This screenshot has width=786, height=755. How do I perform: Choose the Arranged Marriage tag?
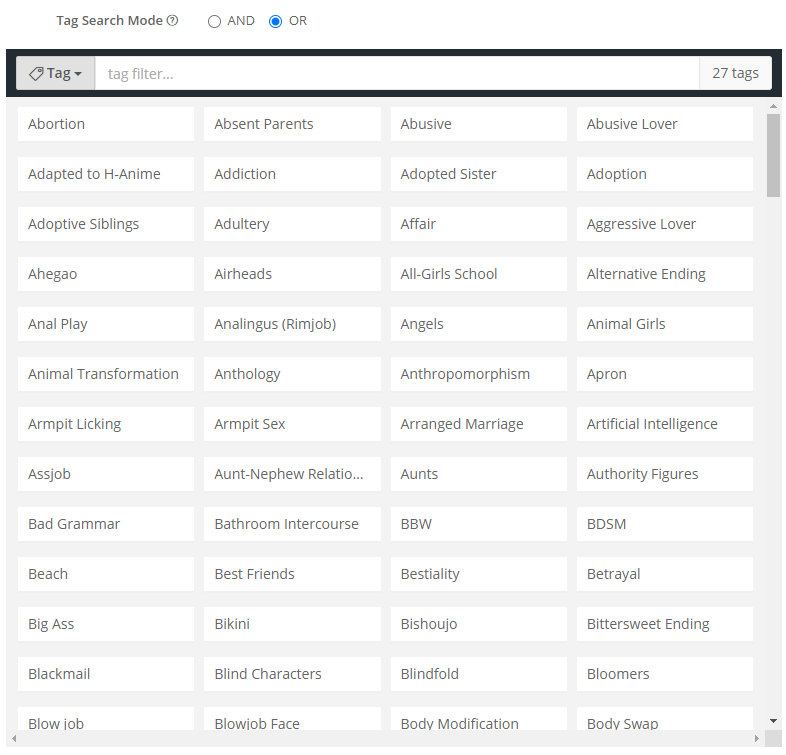(478, 424)
